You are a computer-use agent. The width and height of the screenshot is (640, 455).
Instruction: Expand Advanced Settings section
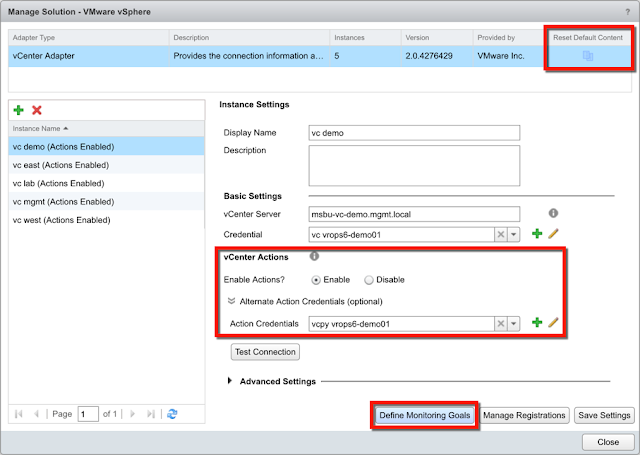point(230,381)
